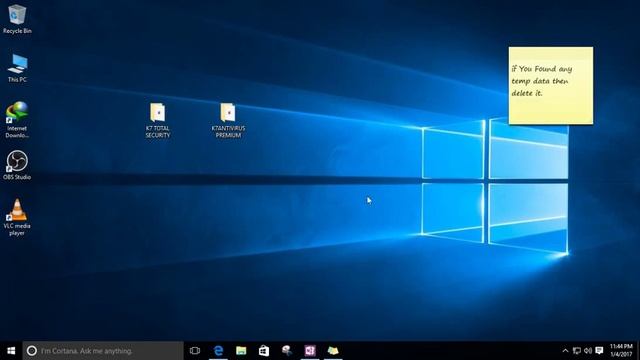Image resolution: width=640 pixels, height=360 pixels.
Task: Switch to the Sticky Notes taskbar app
Action: (333, 351)
